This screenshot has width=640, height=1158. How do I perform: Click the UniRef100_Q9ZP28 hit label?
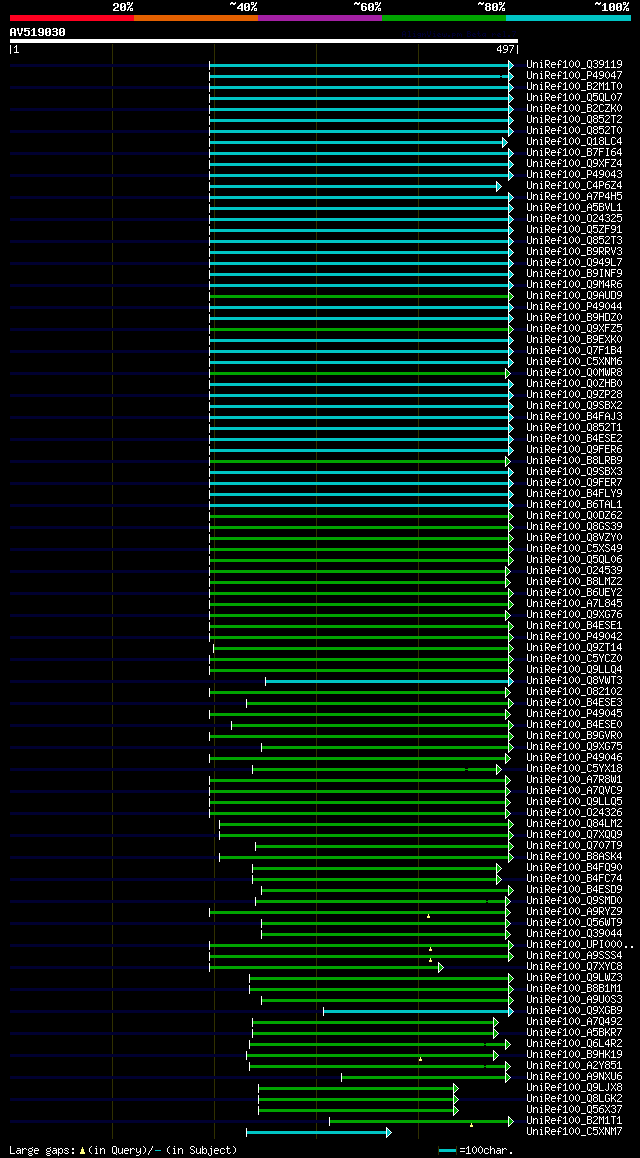(574, 394)
